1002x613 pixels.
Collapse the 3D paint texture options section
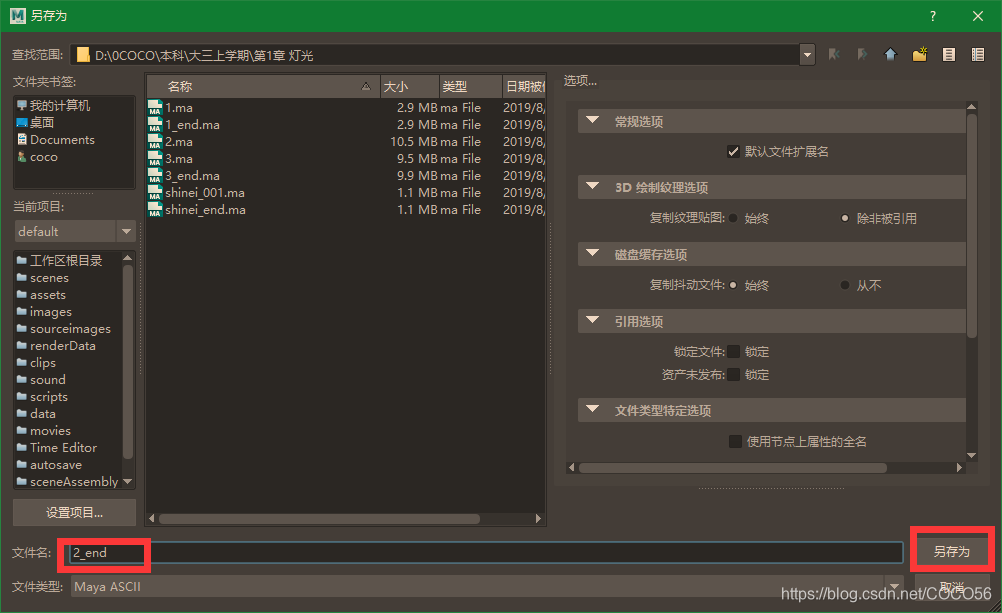point(593,187)
